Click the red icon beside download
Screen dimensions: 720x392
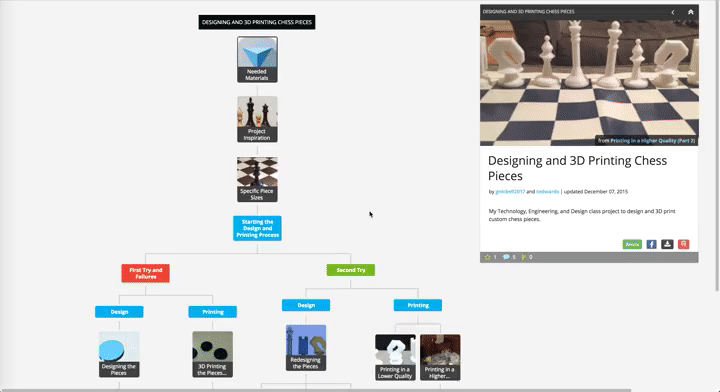(x=683, y=244)
